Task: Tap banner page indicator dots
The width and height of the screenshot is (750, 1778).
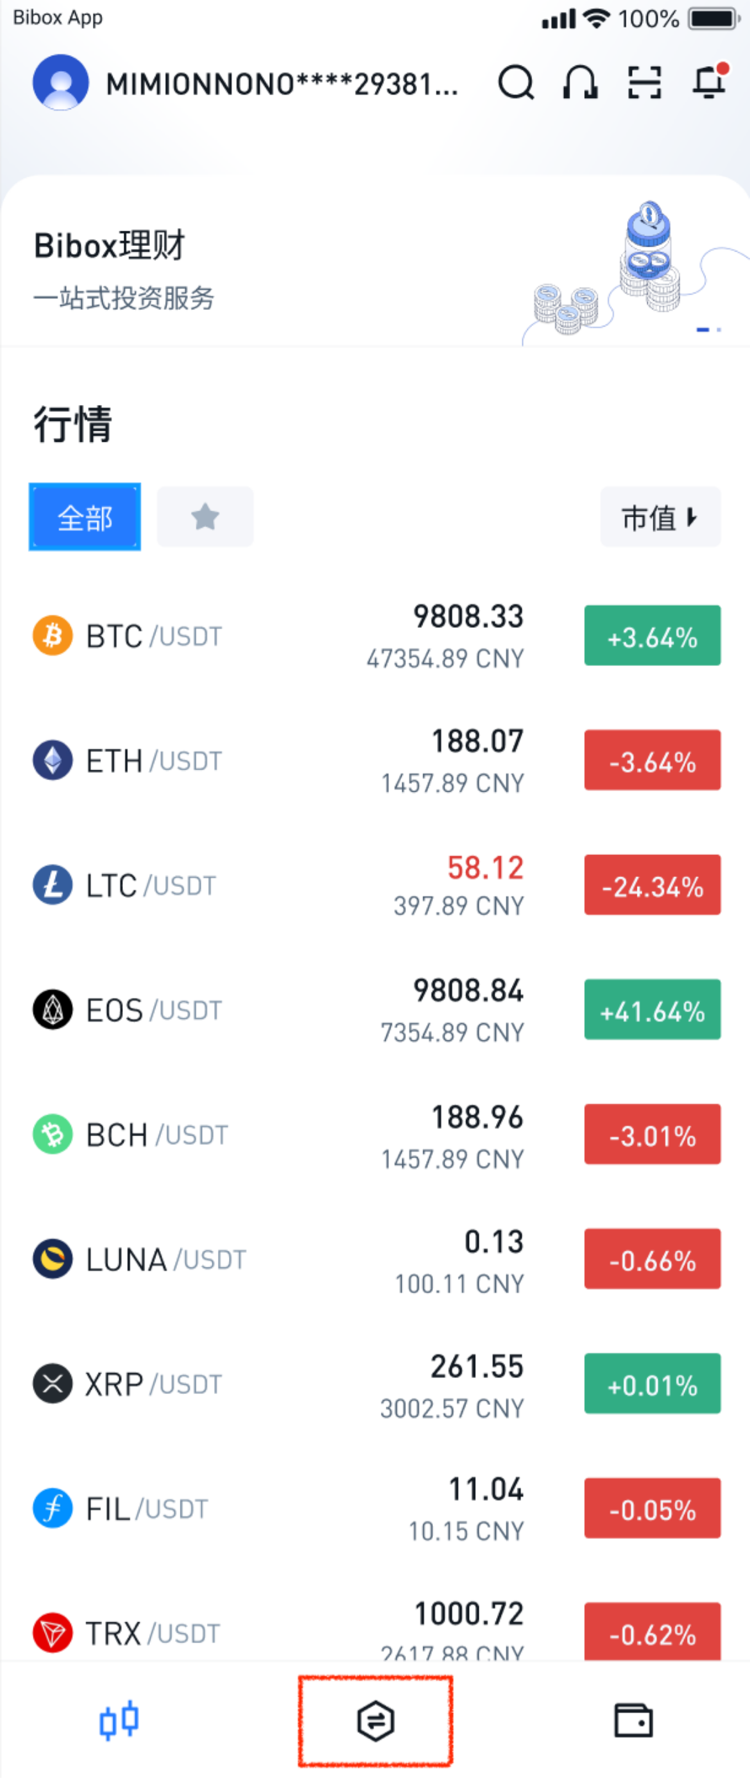Action: pyautogui.click(x=709, y=329)
